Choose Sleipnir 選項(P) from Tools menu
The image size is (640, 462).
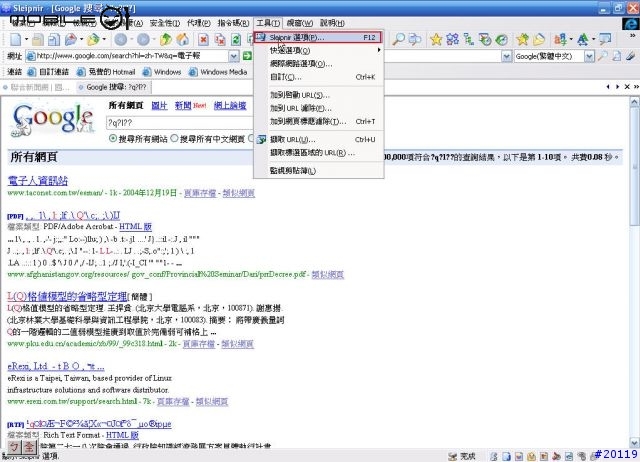[318, 37]
